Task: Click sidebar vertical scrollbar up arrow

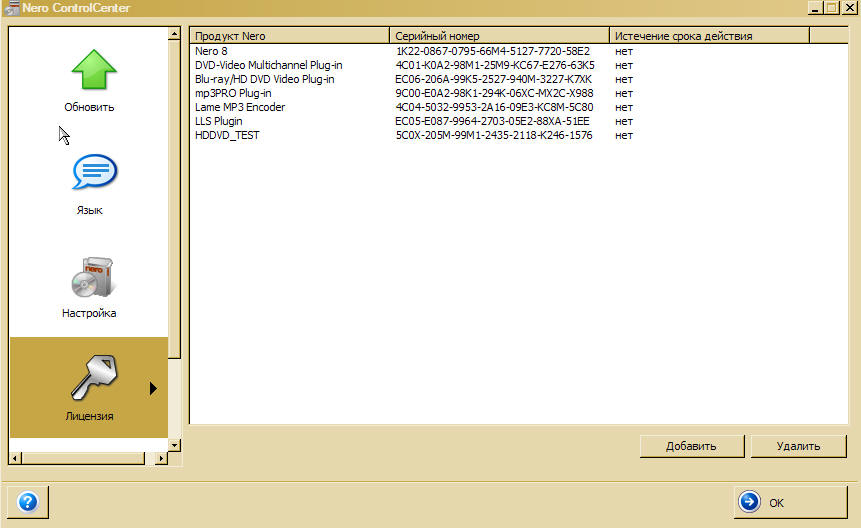Action: tap(174, 33)
